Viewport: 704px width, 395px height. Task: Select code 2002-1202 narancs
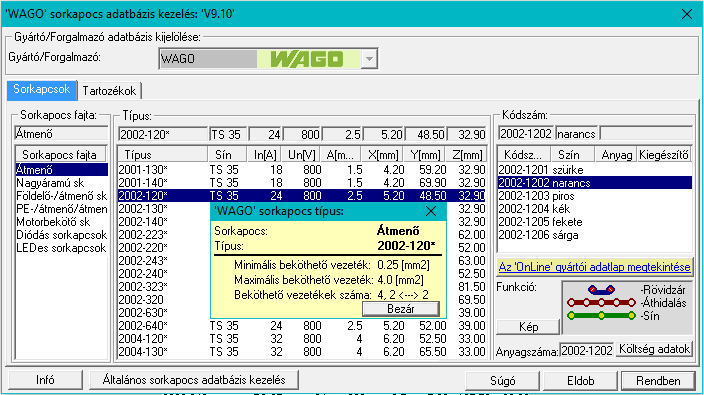(x=595, y=183)
